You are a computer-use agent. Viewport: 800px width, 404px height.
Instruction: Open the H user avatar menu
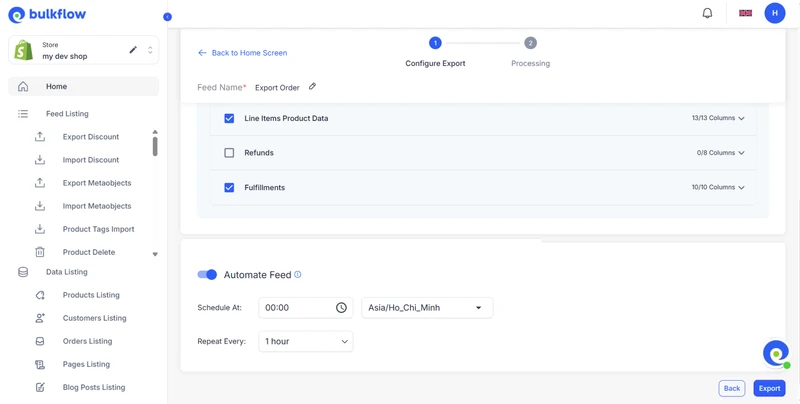774,13
